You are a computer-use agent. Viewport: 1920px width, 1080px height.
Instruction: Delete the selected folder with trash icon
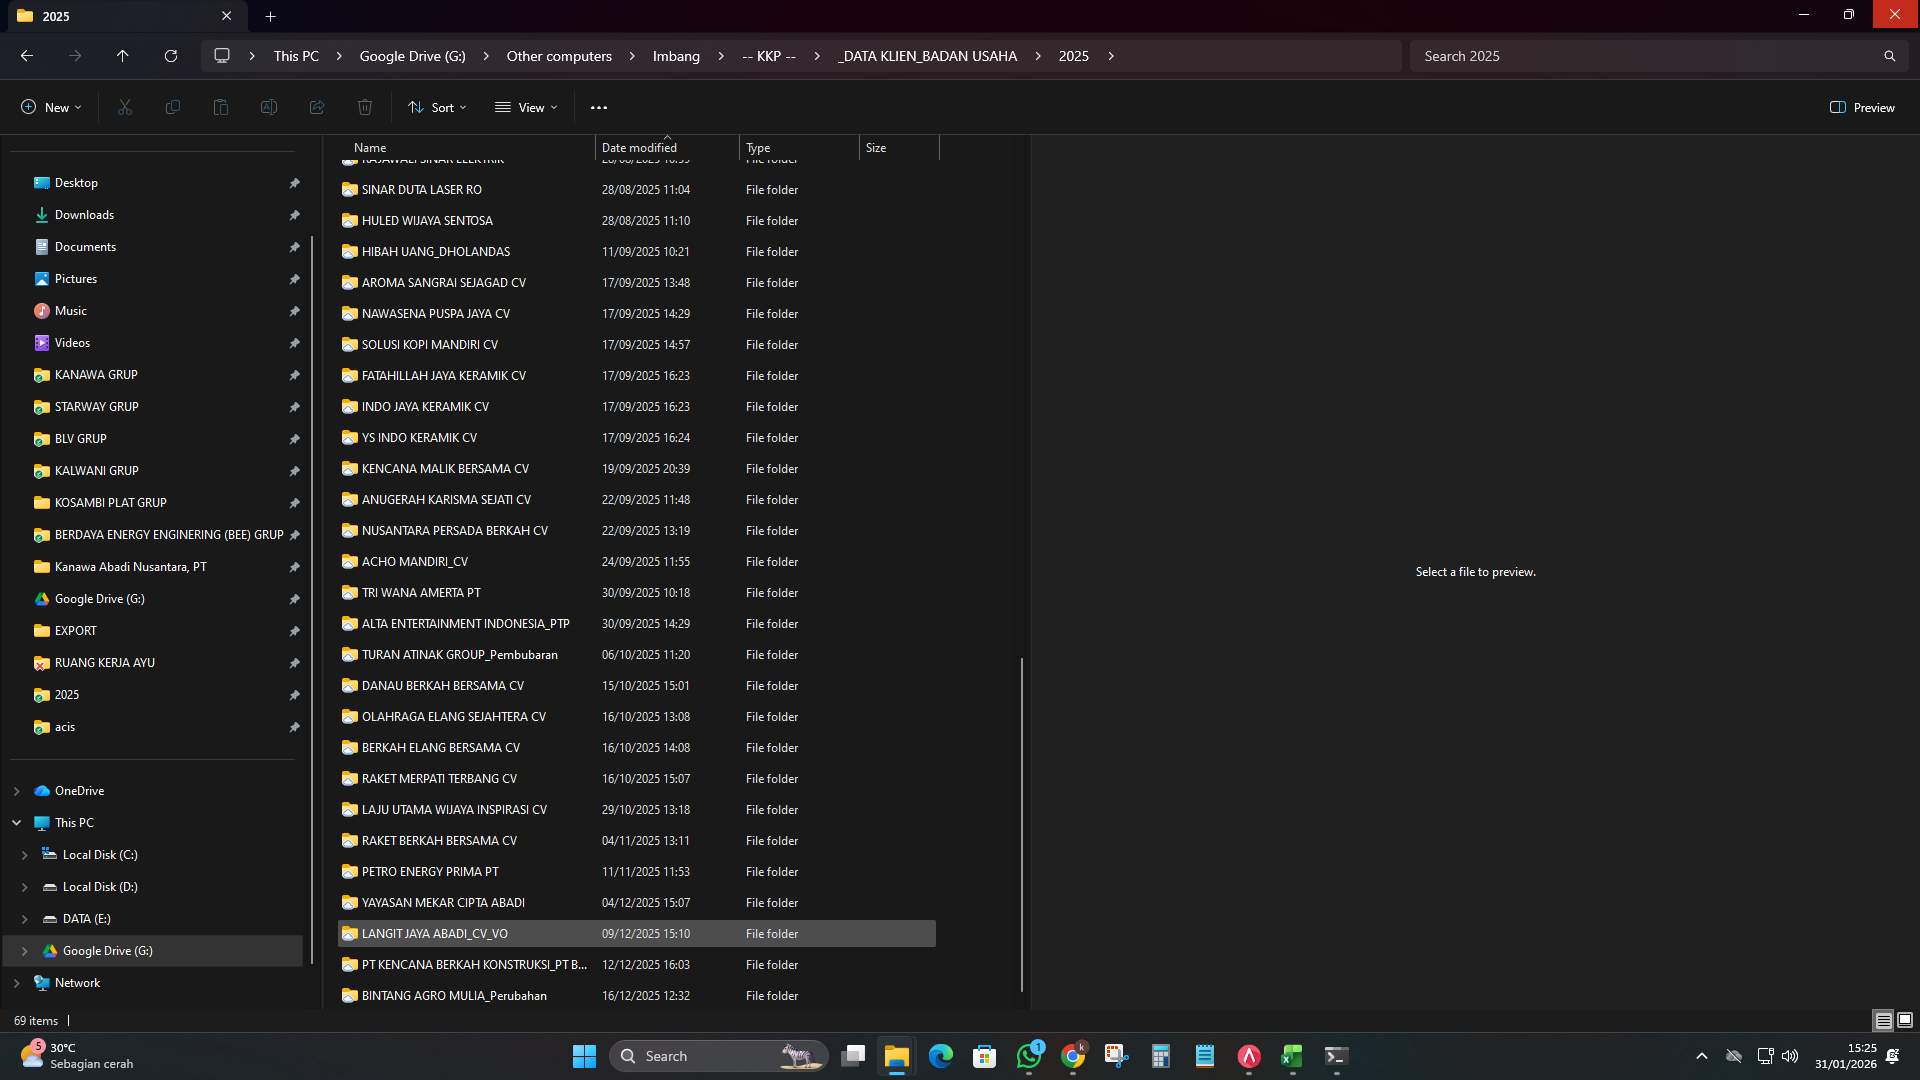tap(365, 107)
